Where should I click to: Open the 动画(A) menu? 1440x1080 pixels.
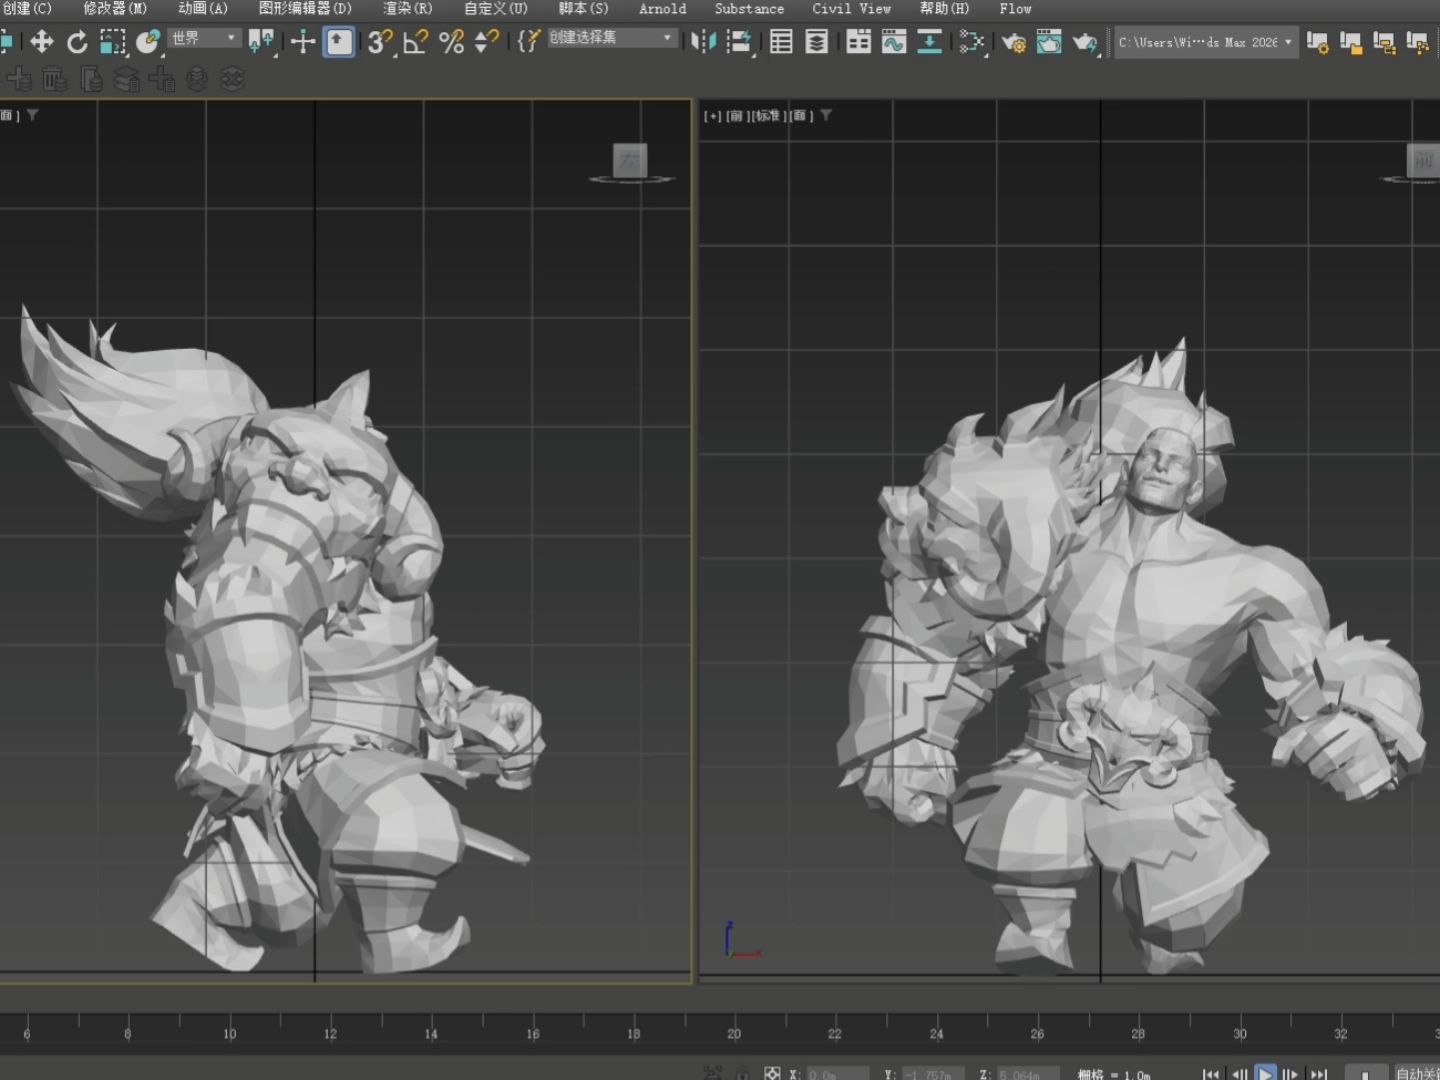(x=203, y=9)
